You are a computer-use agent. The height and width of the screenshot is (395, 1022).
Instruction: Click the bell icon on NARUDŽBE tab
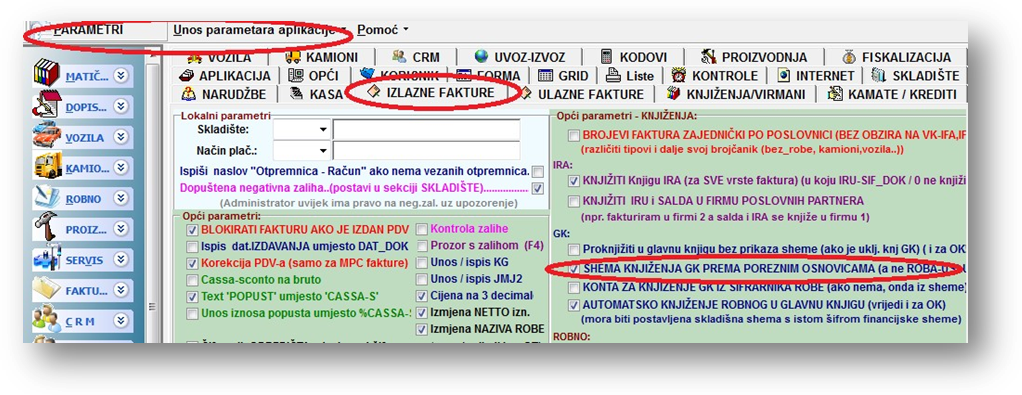pyautogui.click(x=188, y=94)
